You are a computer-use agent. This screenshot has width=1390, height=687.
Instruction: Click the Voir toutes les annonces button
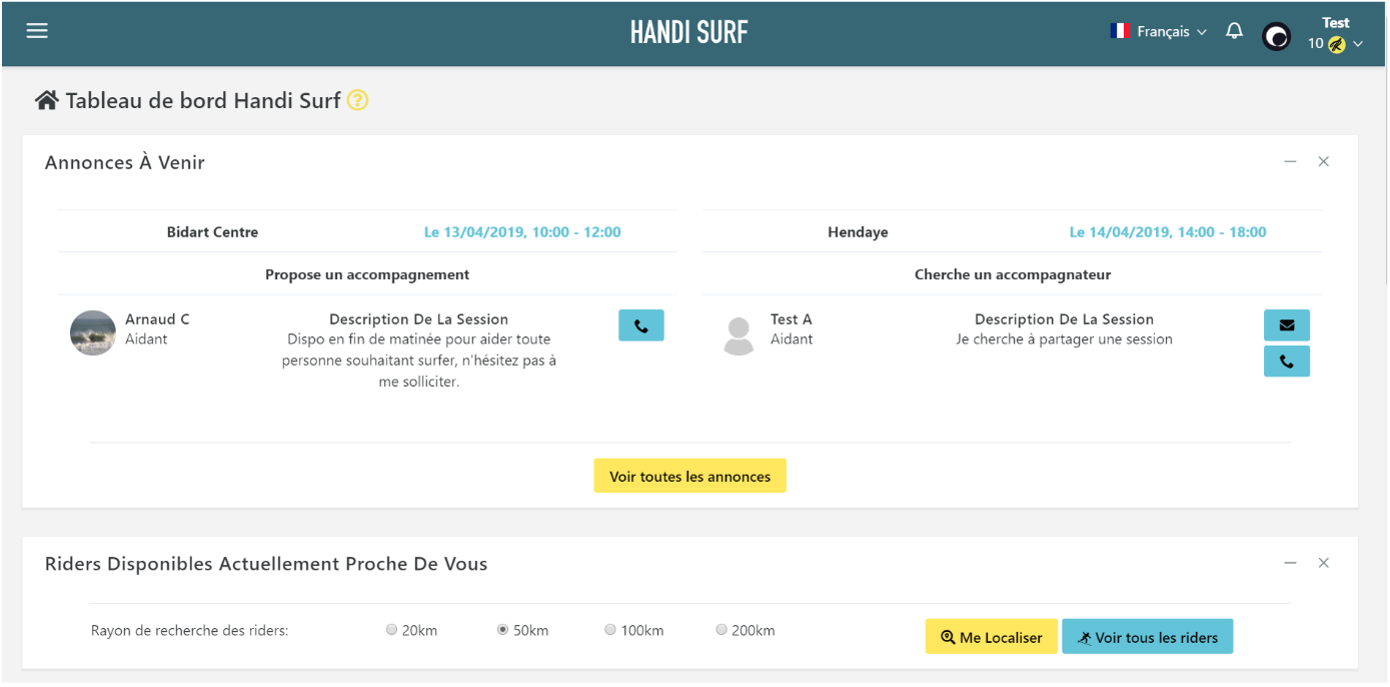click(x=690, y=476)
